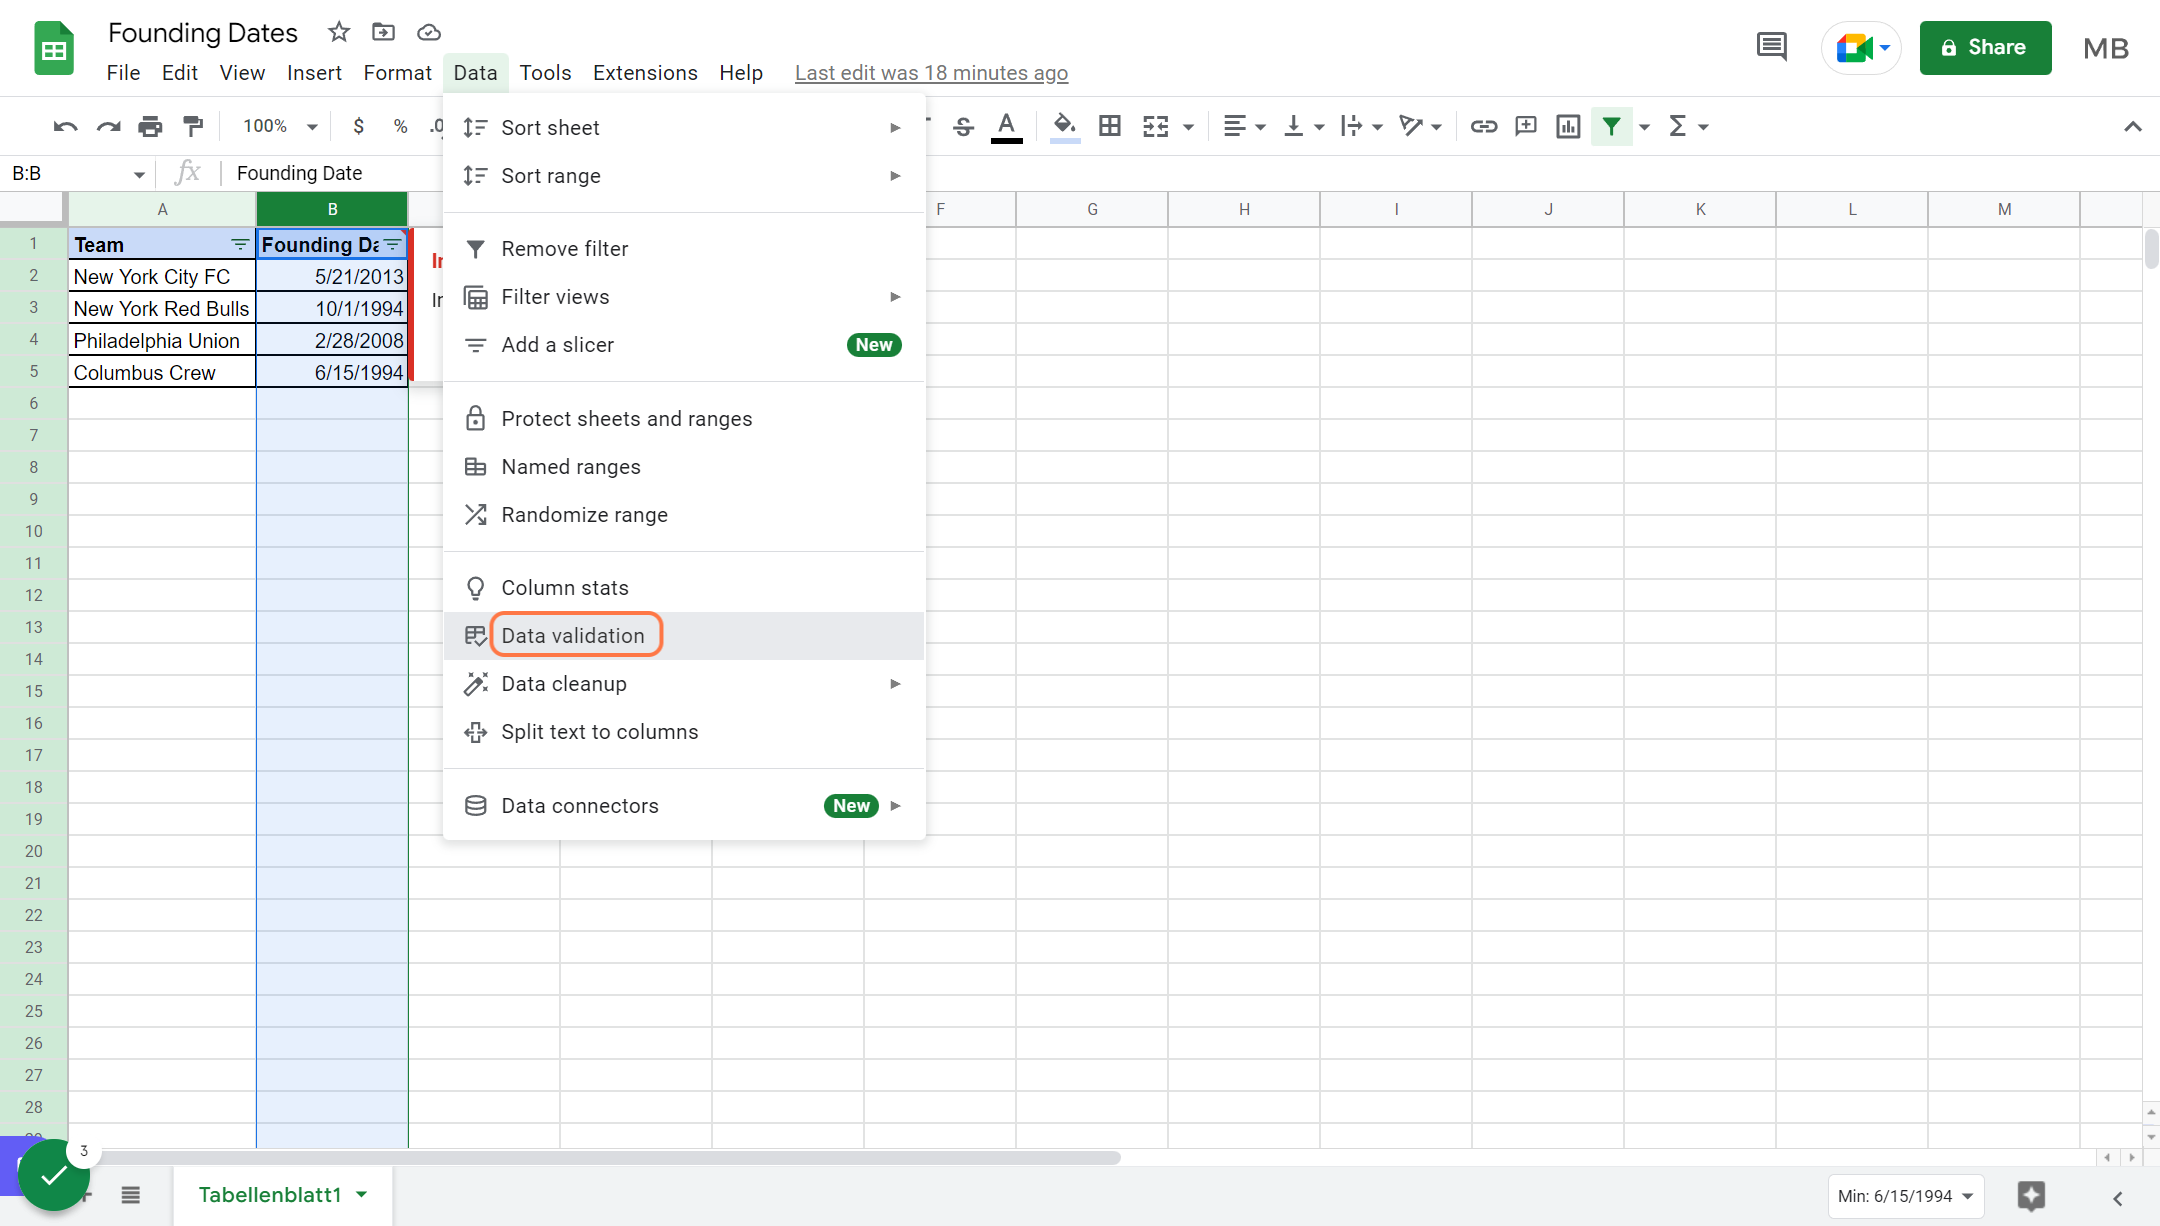Choose Add a slicer

684,345
